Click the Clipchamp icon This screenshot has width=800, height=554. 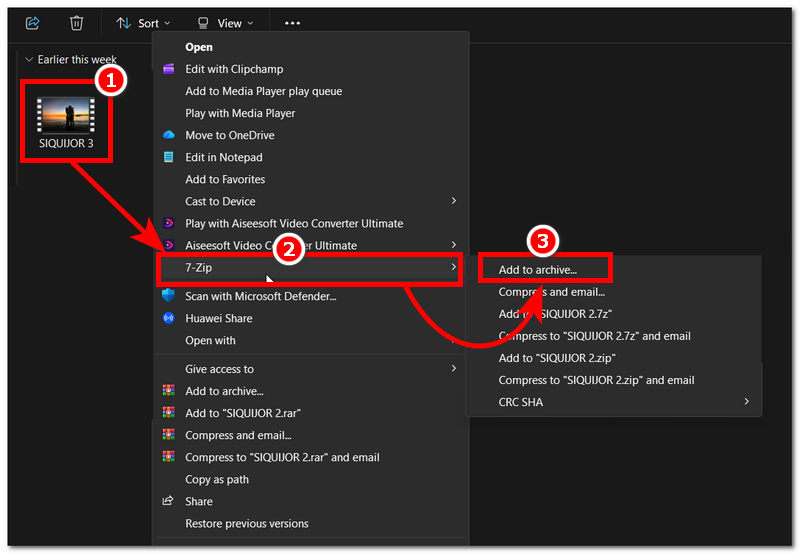coord(168,69)
